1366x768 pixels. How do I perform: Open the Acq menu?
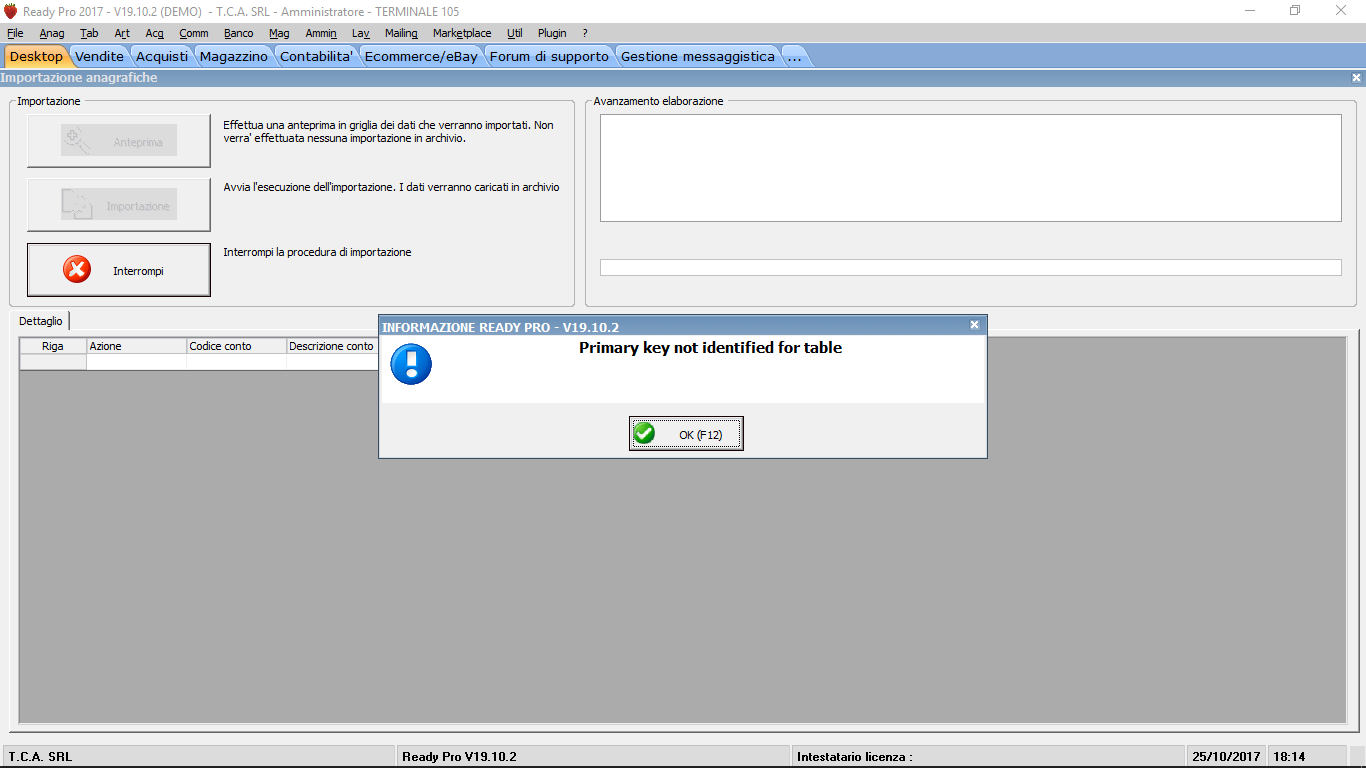click(154, 33)
